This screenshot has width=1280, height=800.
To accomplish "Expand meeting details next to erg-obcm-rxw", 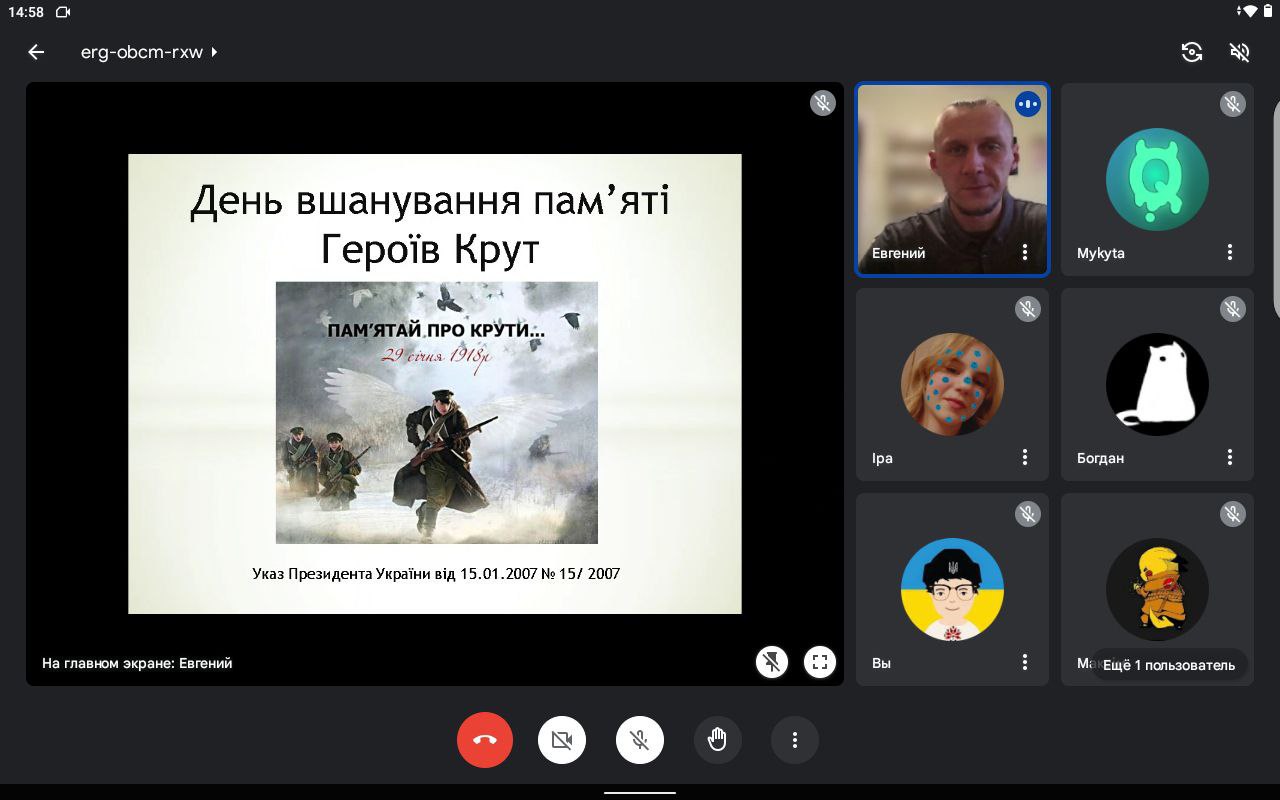I will point(214,52).
